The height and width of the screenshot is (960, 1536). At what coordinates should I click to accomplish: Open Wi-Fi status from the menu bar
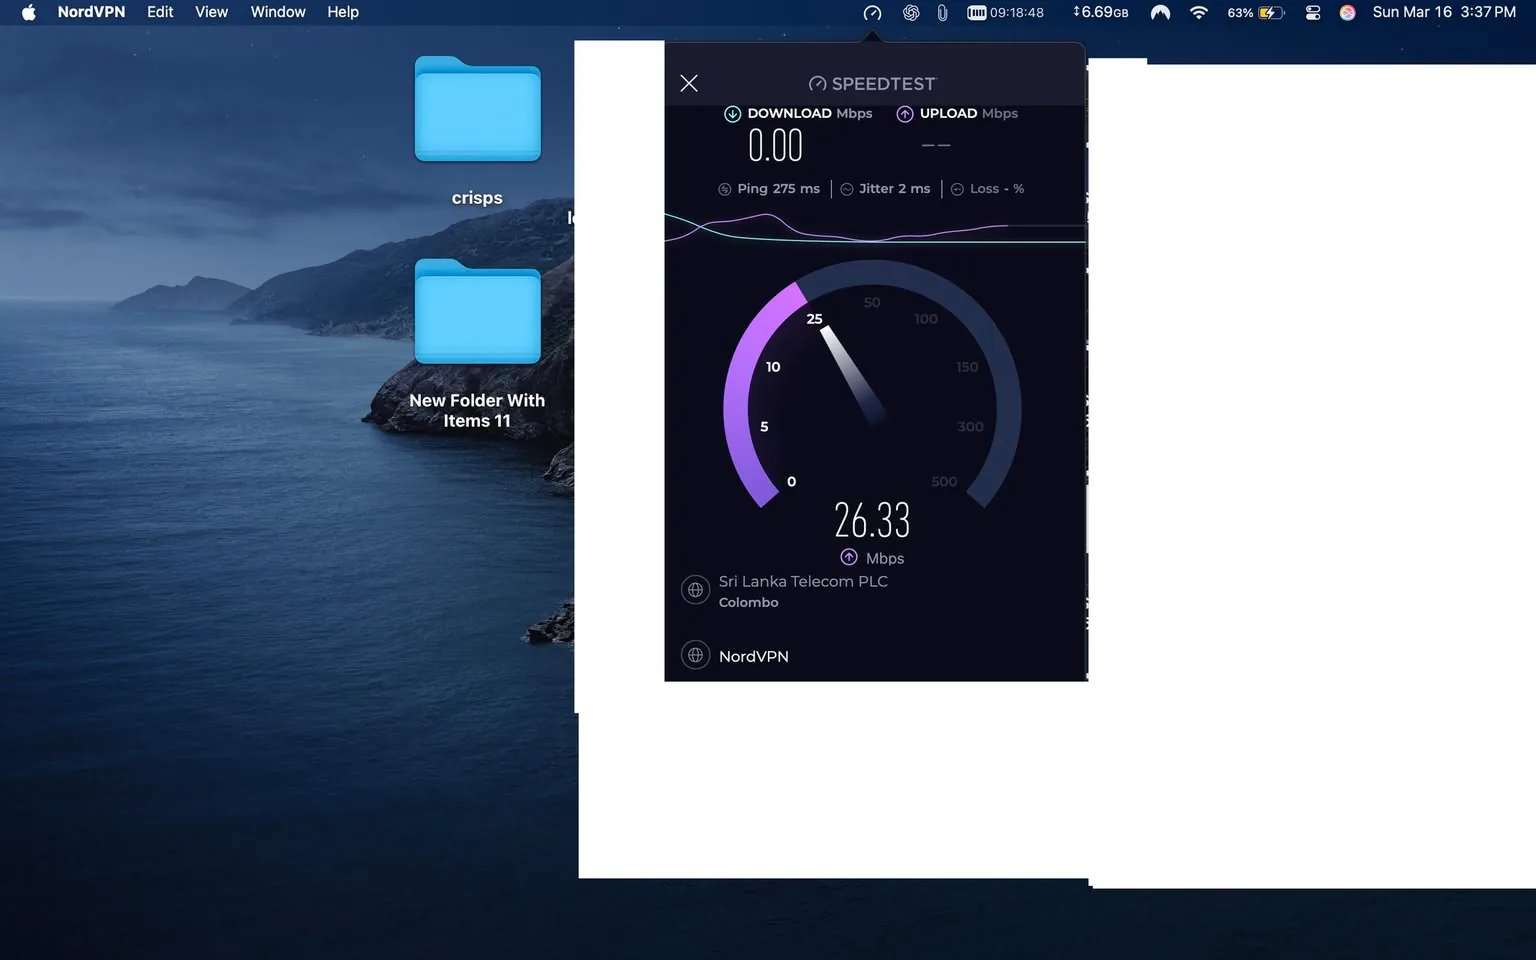(x=1198, y=12)
